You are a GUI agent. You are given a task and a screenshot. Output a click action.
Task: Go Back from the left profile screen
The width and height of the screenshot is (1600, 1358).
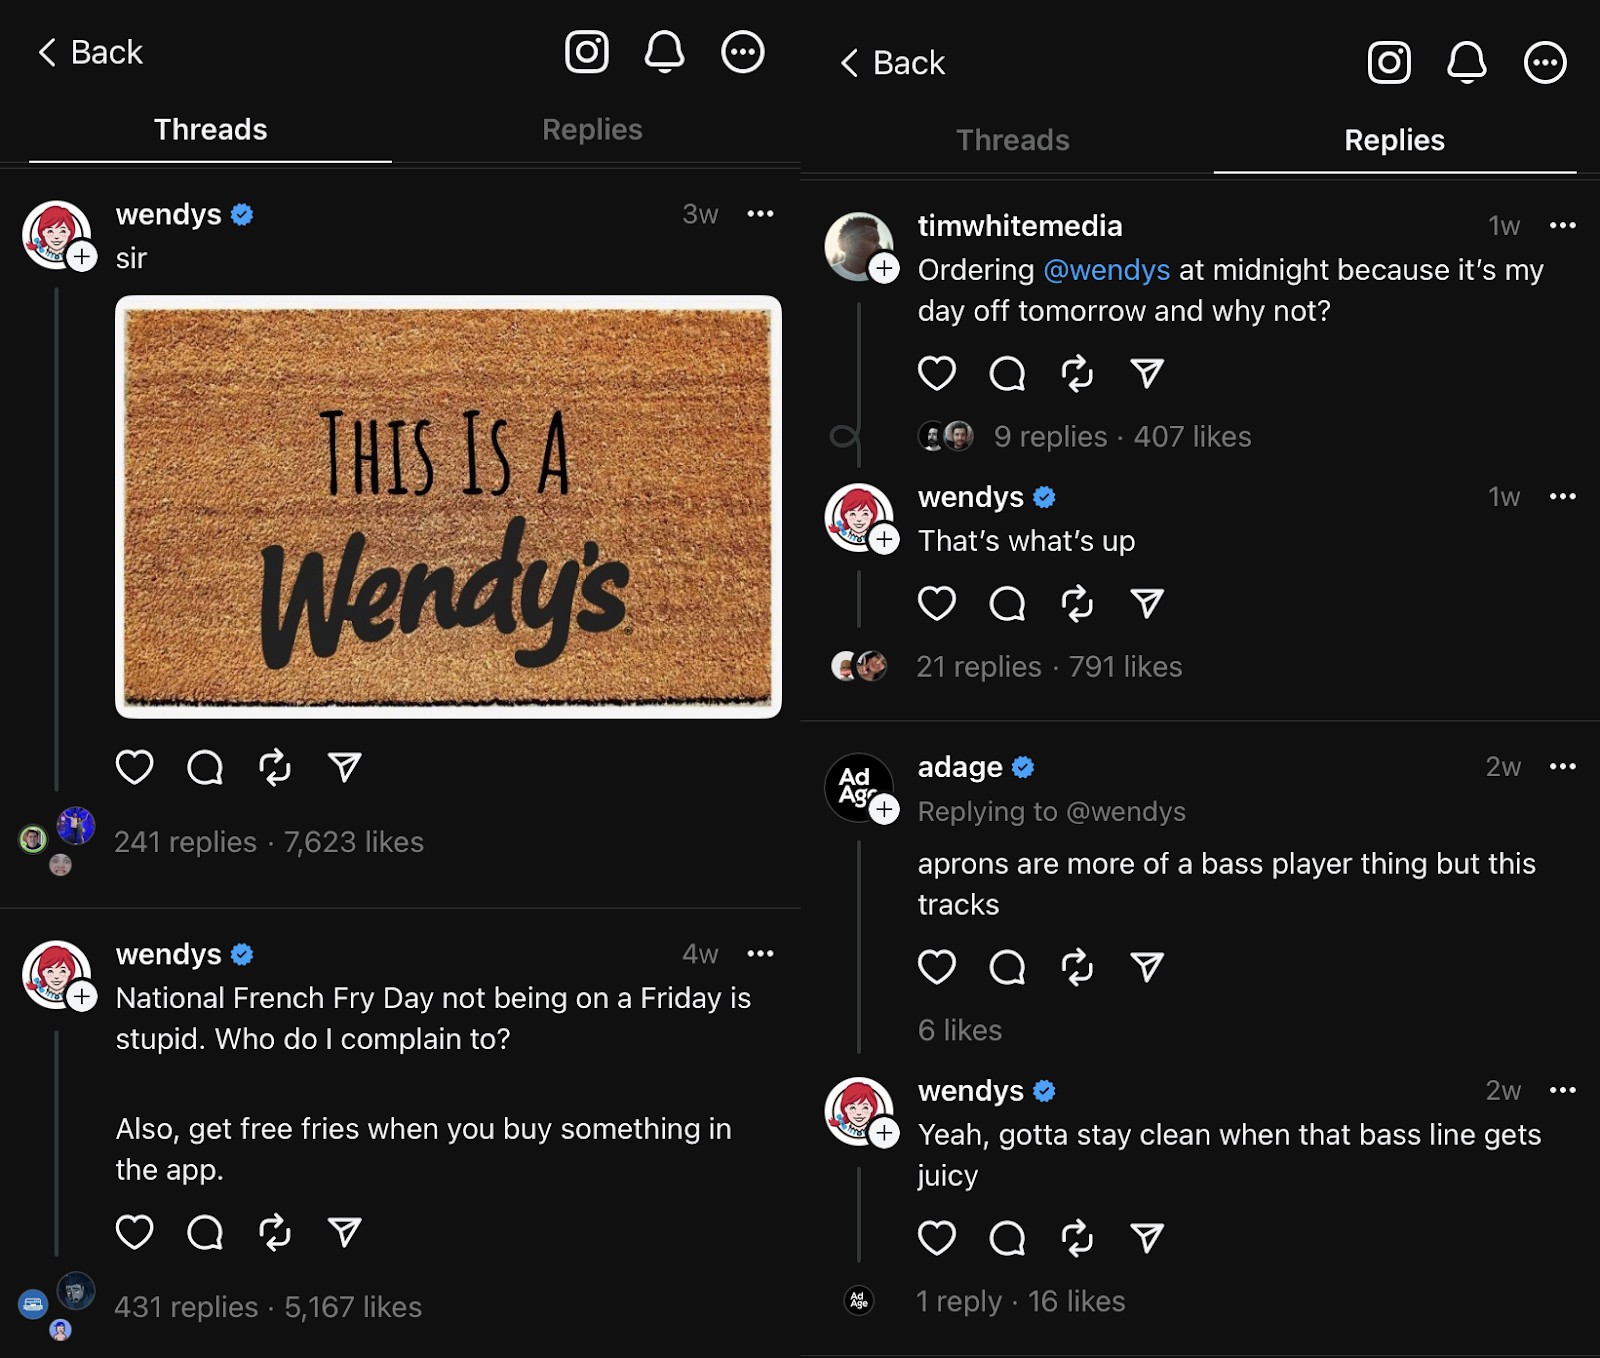(90, 52)
